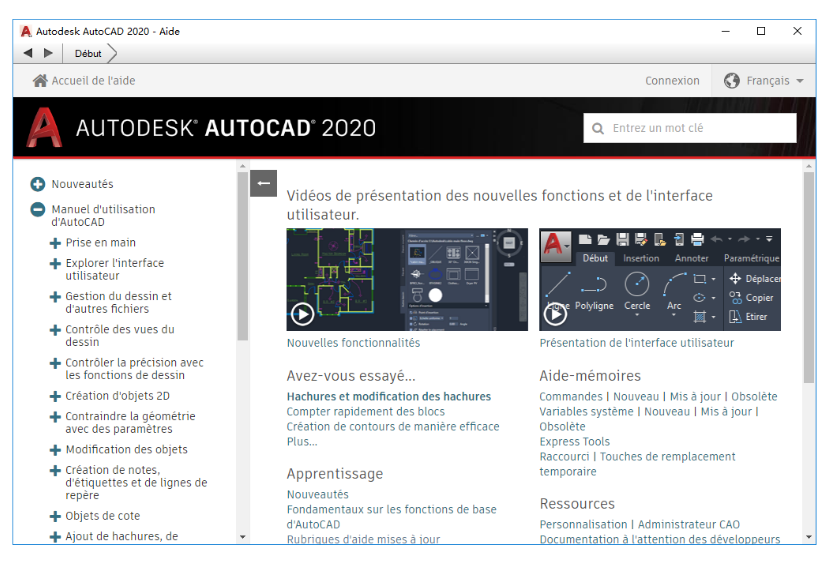Go forward with the right navigation arrow
Screen dimensions: 830x562
pyautogui.click(x=48, y=53)
